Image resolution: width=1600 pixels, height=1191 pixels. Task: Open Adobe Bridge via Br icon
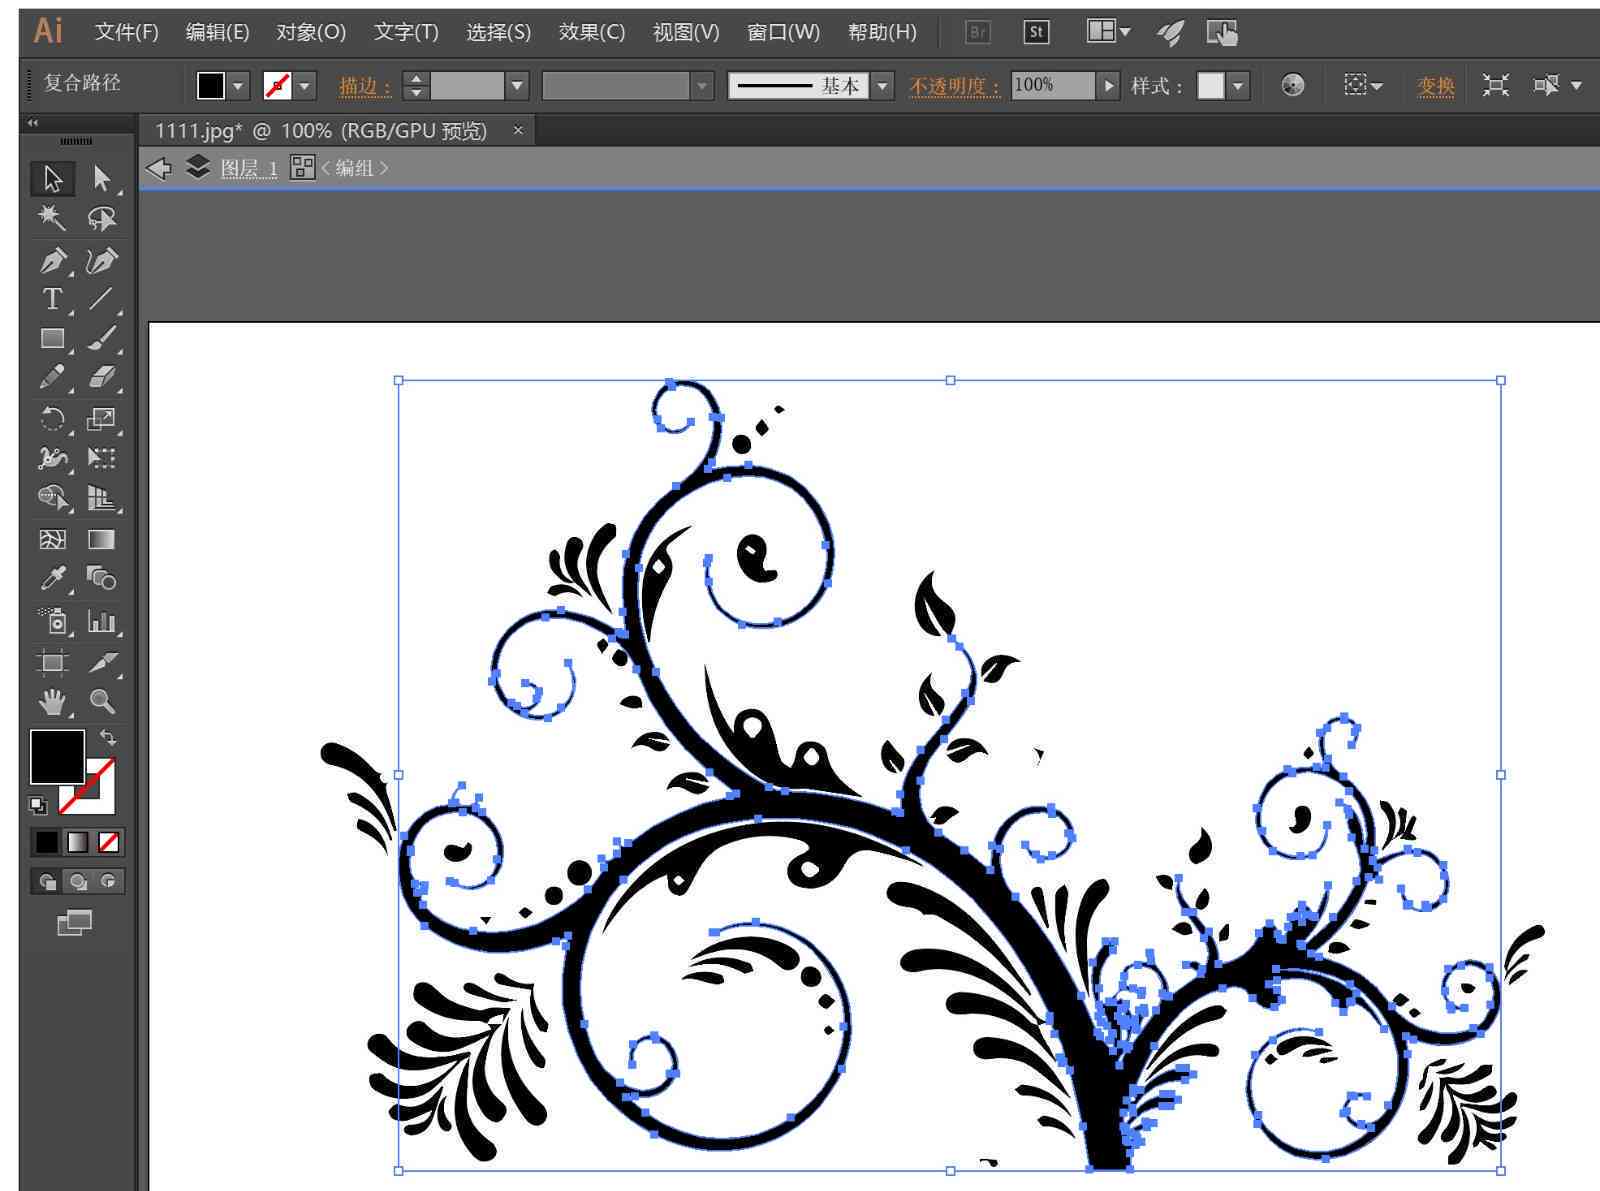[x=978, y=32]
